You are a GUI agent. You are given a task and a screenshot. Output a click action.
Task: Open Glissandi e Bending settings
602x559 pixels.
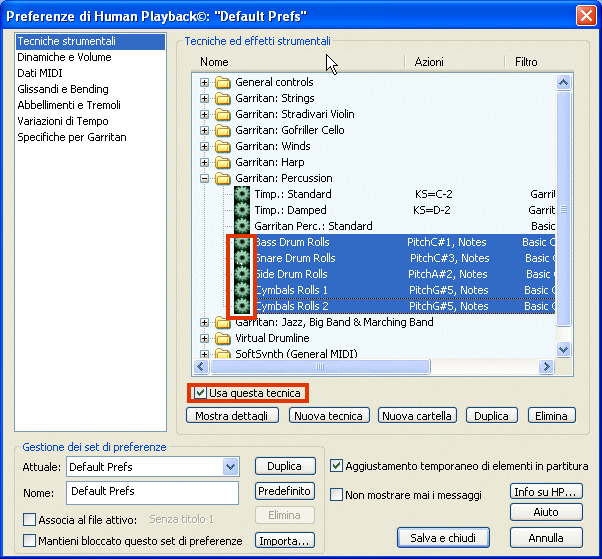tap(62, 89)
